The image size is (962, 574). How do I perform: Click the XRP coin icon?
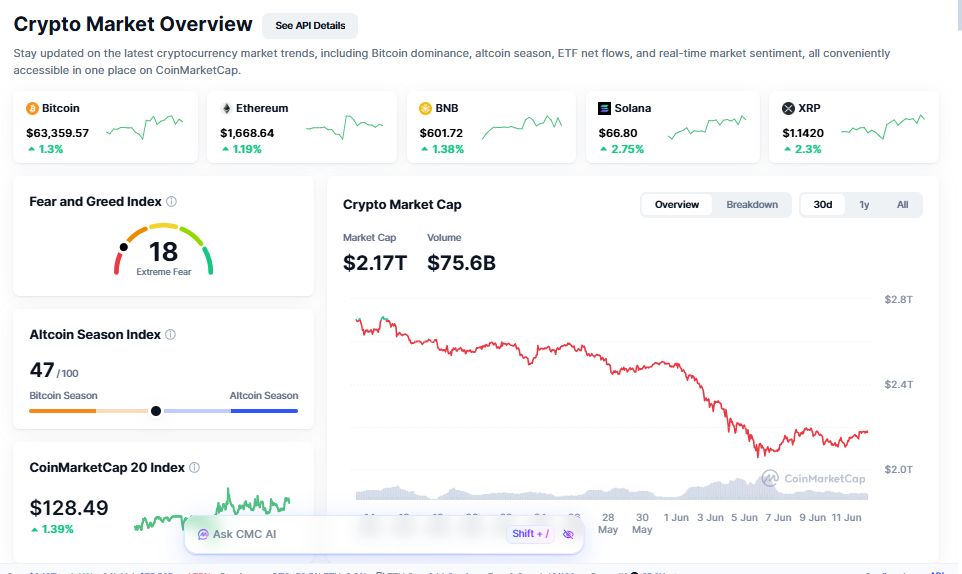[788, 109]
